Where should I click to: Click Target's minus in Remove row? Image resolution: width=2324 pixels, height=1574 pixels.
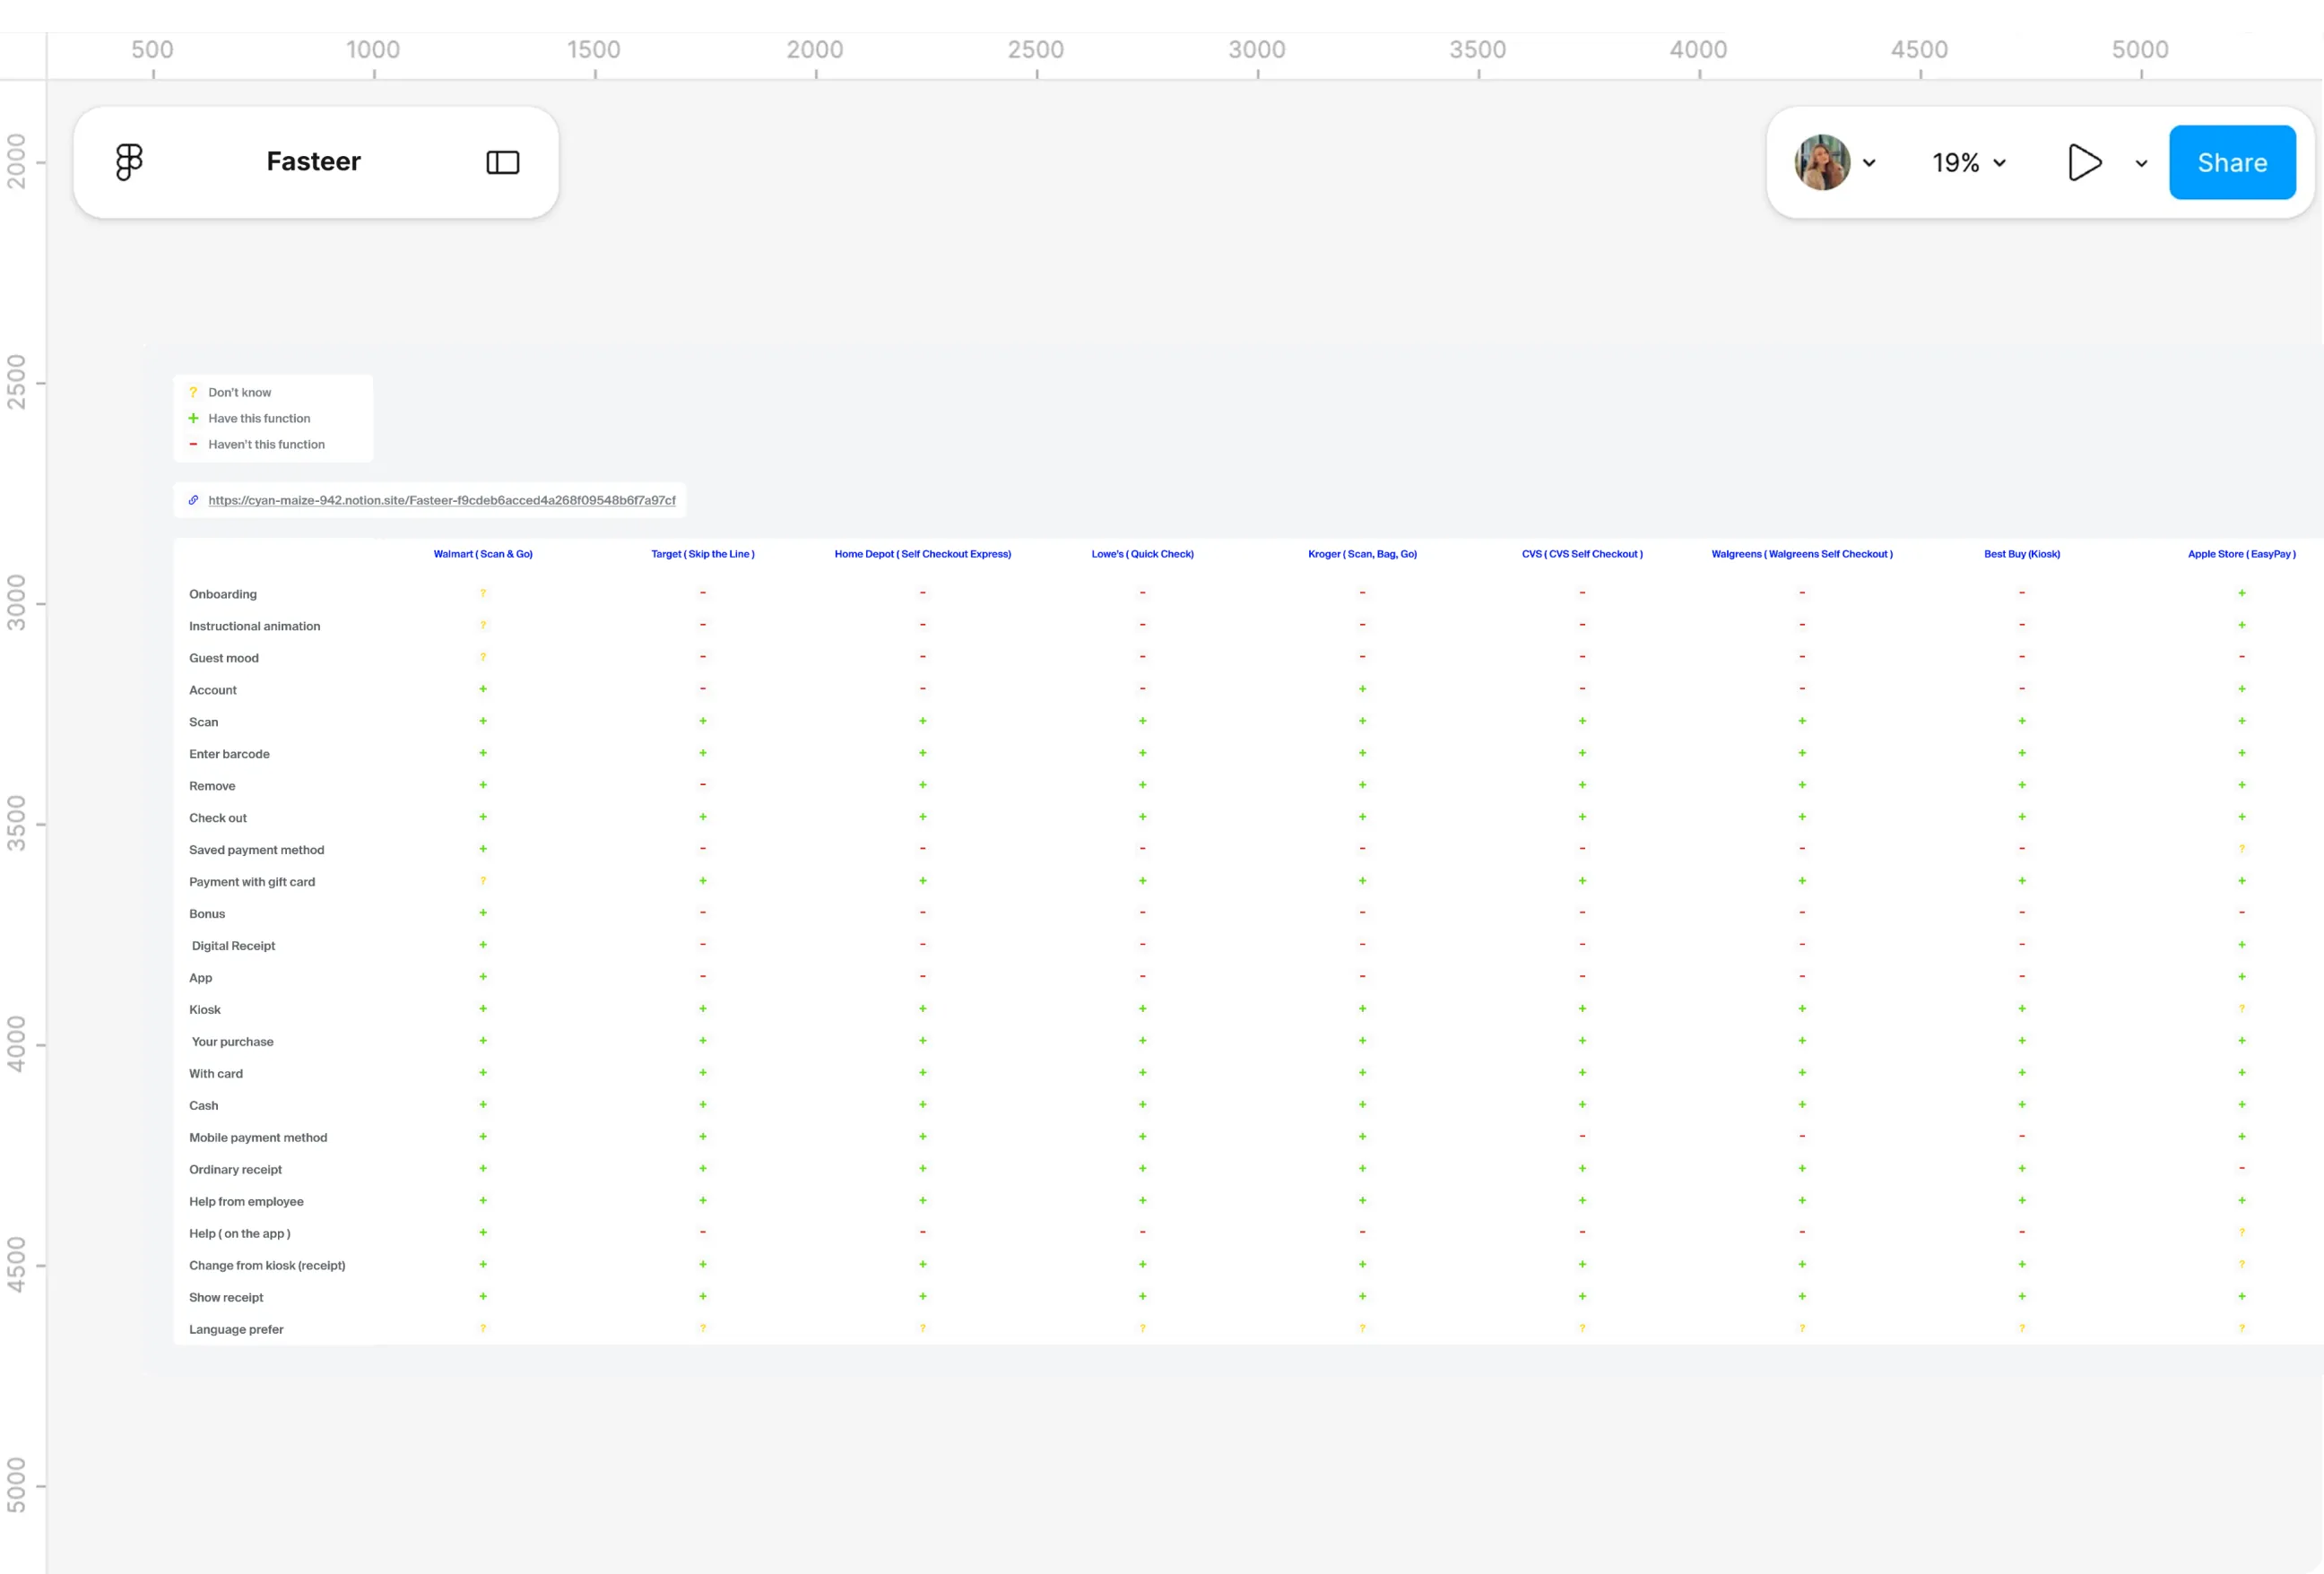pos(703,785)
